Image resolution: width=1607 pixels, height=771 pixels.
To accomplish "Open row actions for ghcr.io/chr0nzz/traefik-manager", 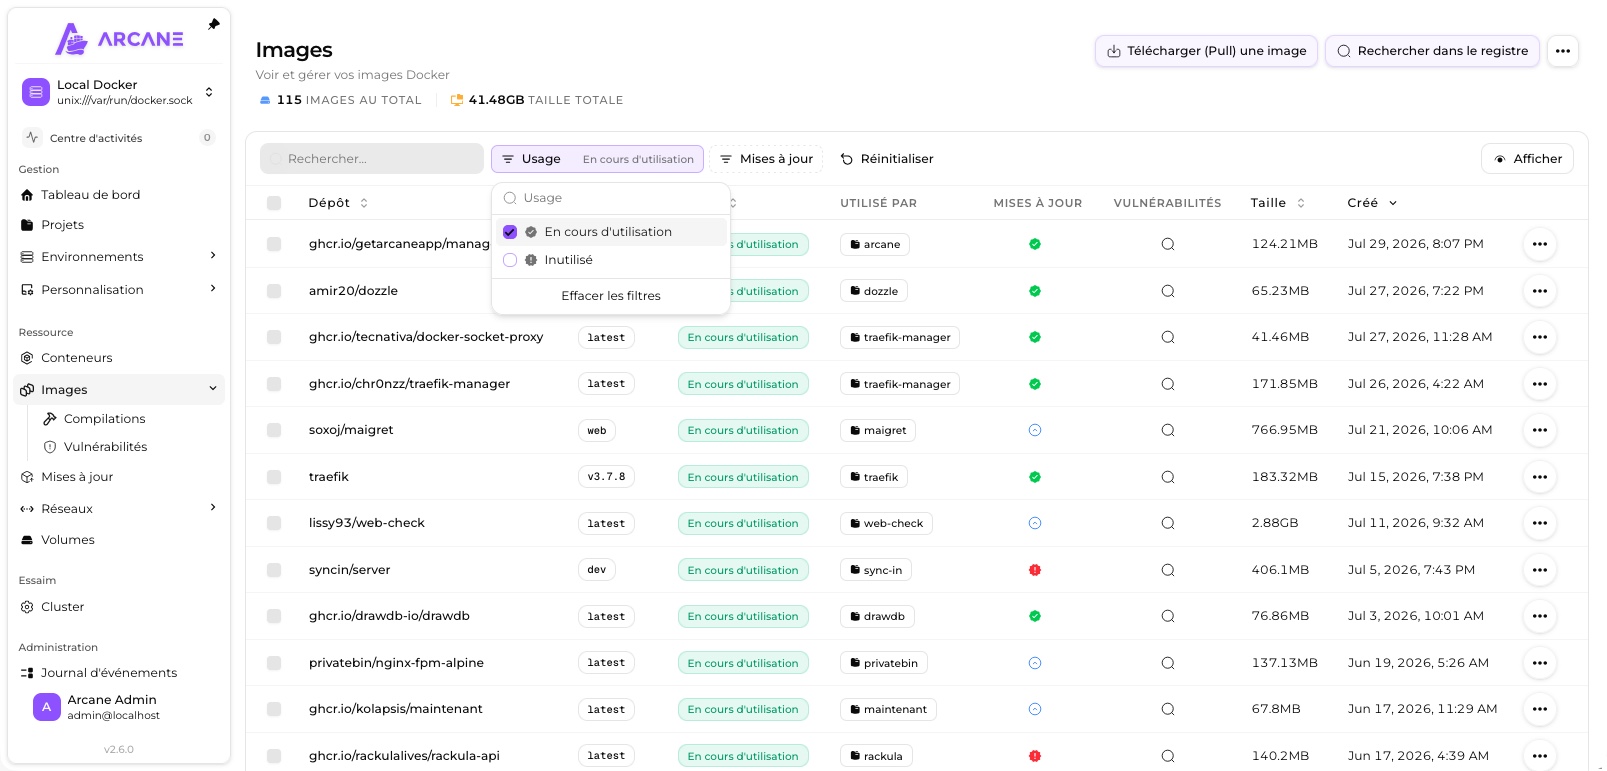I will 1539,384.
